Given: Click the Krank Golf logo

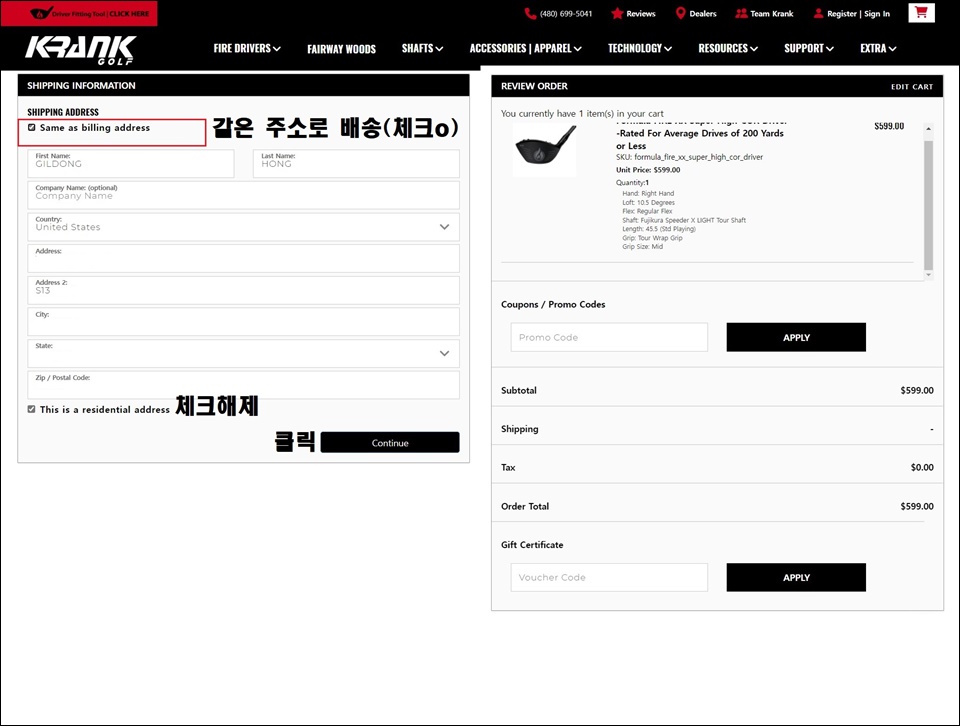Looking at the screenshot, I should [x=80, y=50].
